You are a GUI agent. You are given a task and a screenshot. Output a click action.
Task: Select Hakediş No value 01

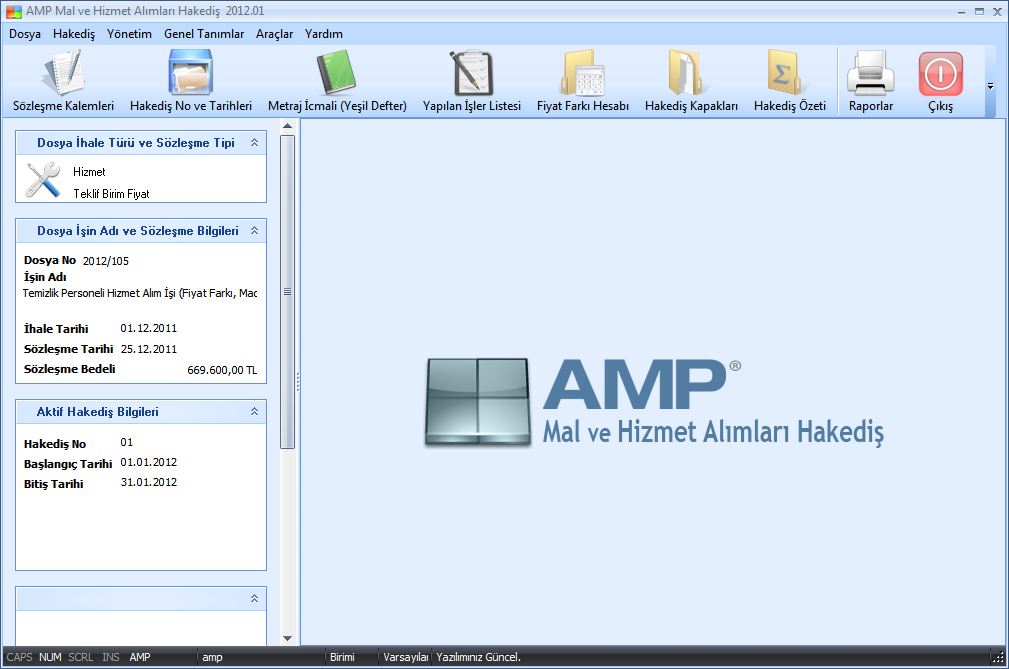(x=127, y=442)
